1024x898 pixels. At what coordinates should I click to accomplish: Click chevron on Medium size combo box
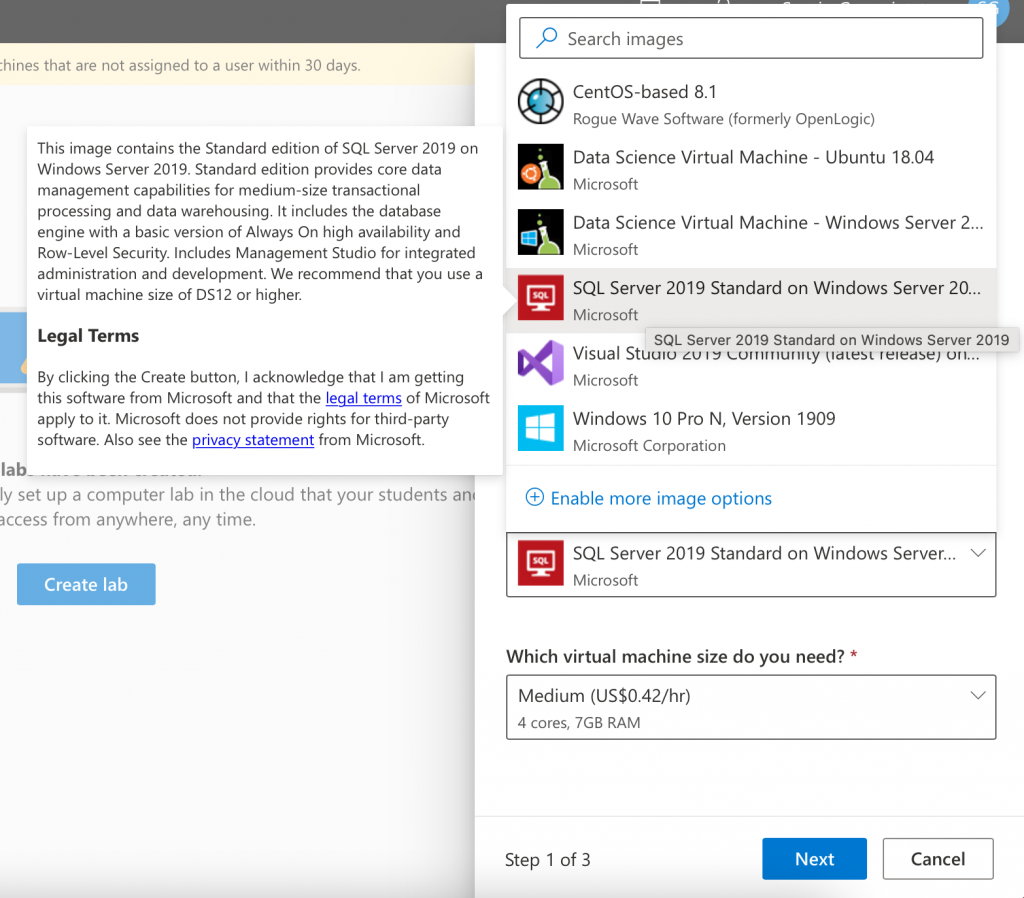pyautogui.click(x=977, y=696)
